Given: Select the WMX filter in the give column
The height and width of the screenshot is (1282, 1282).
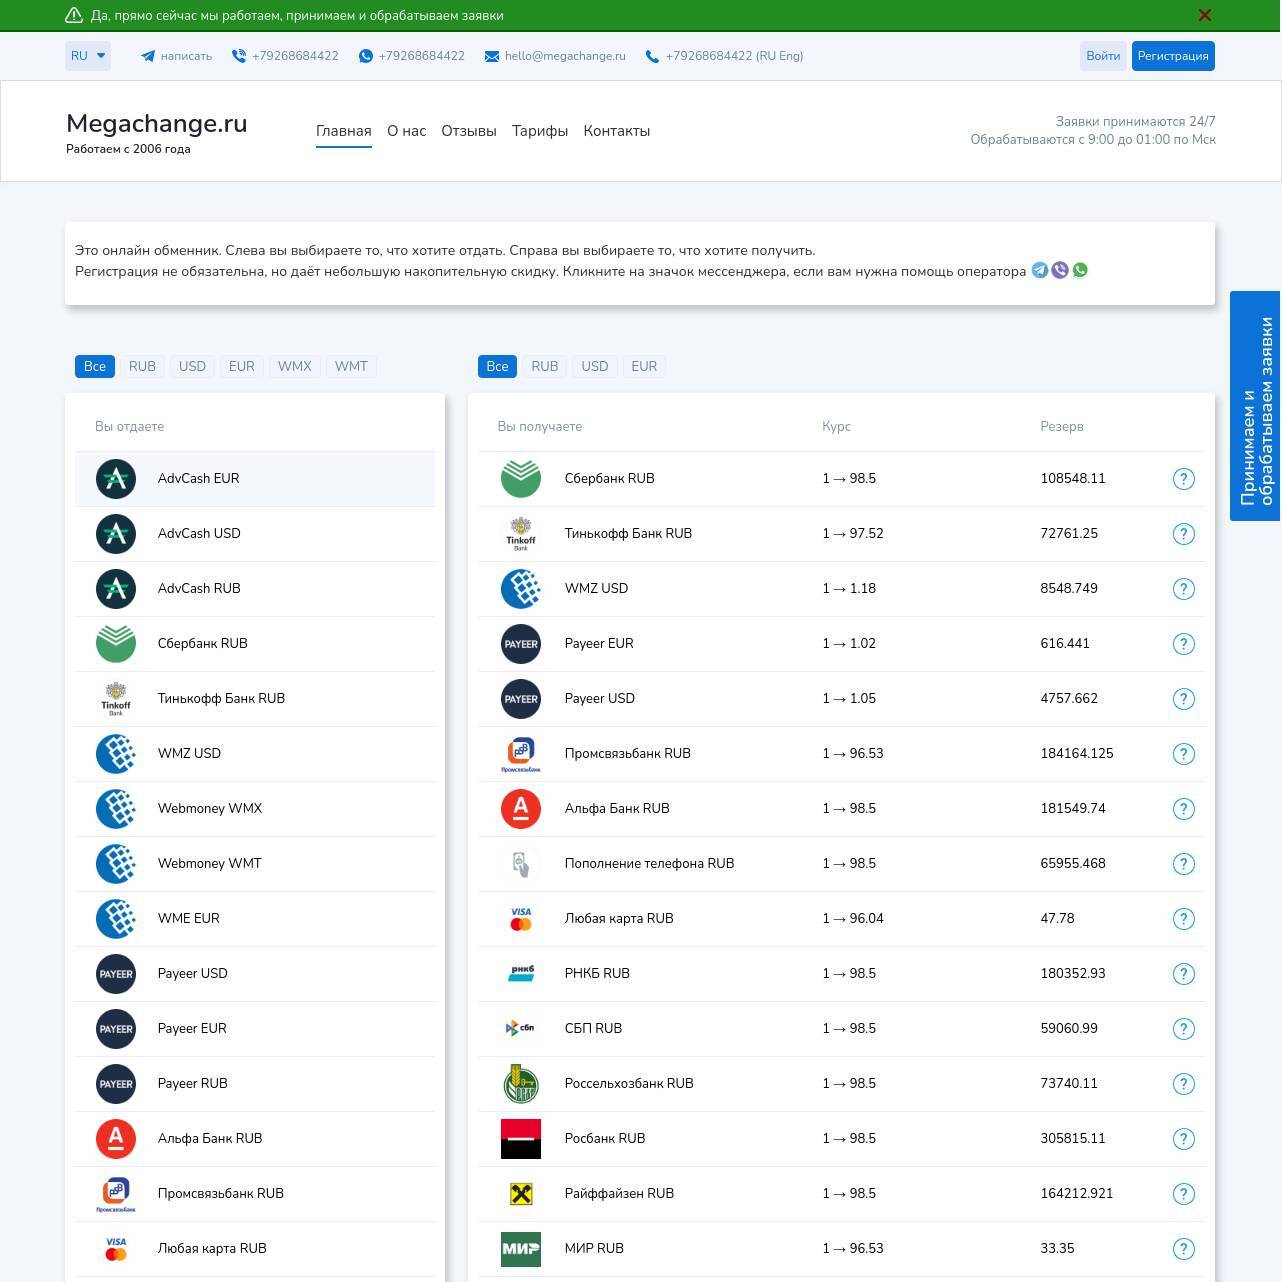Looking at the screenshot, I should click(295, 366).
